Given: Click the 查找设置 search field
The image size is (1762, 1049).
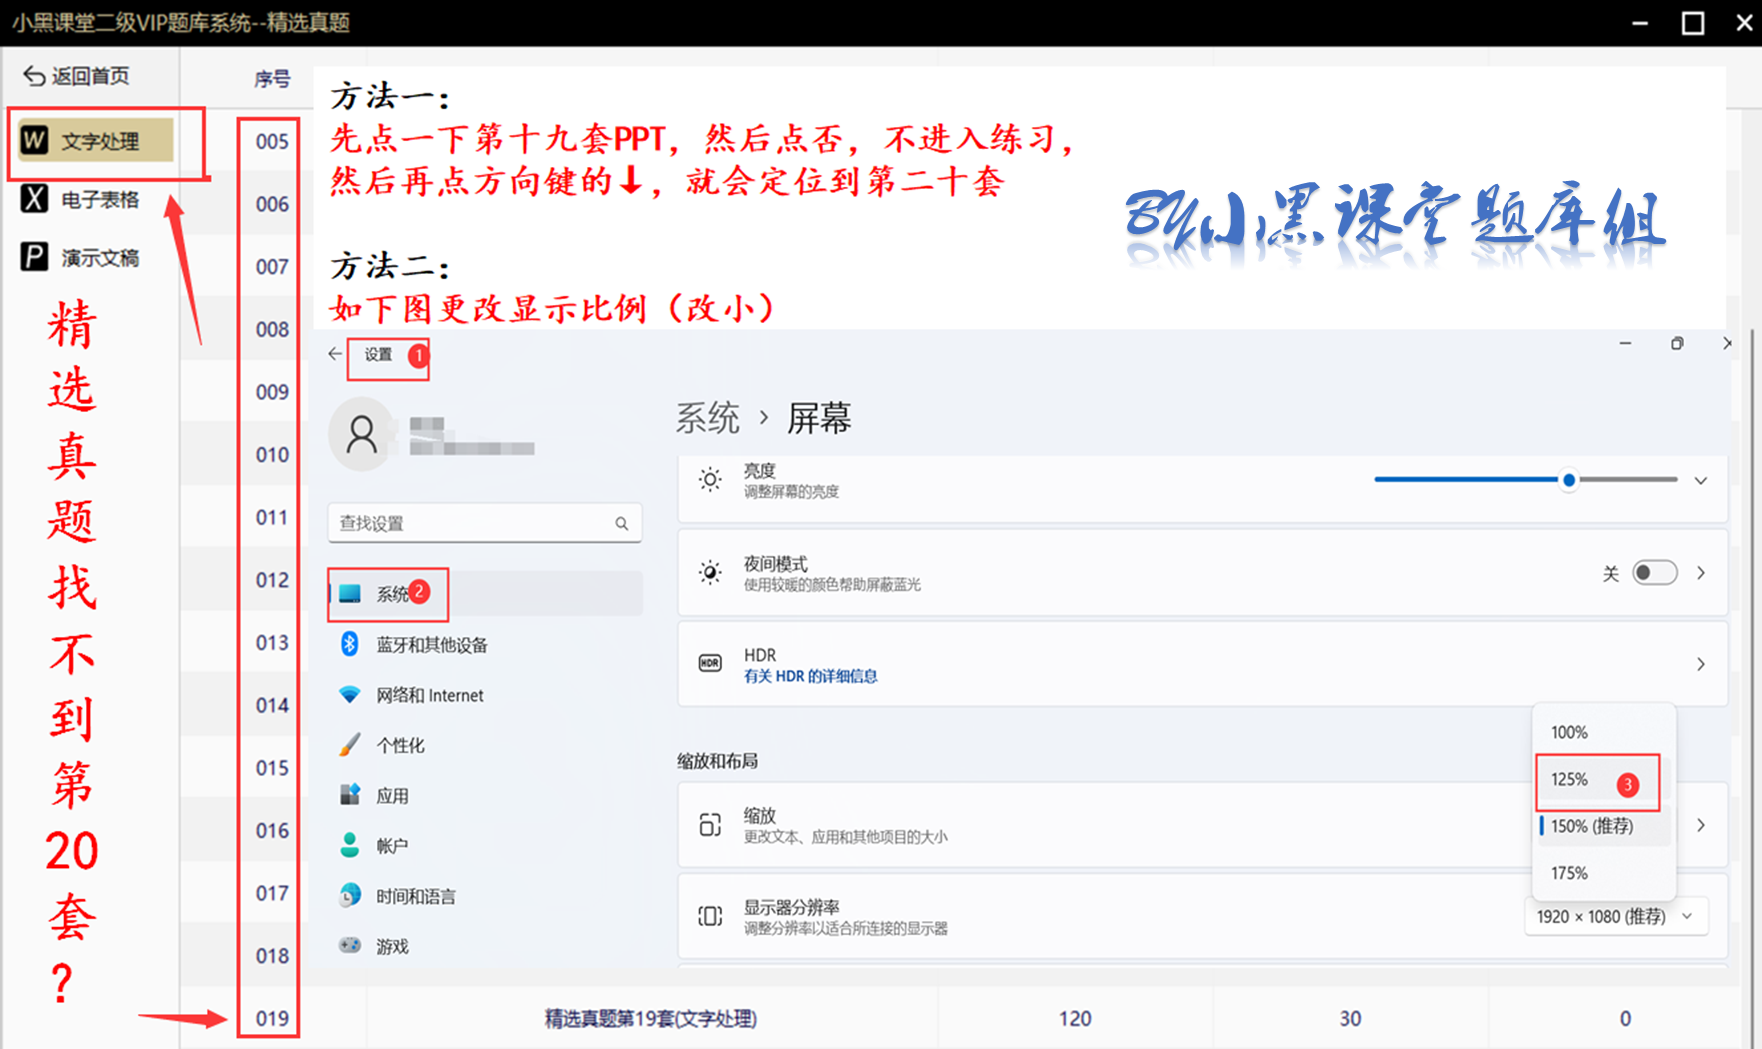Looking at the screenshot, I should click(x=484, y=523).
